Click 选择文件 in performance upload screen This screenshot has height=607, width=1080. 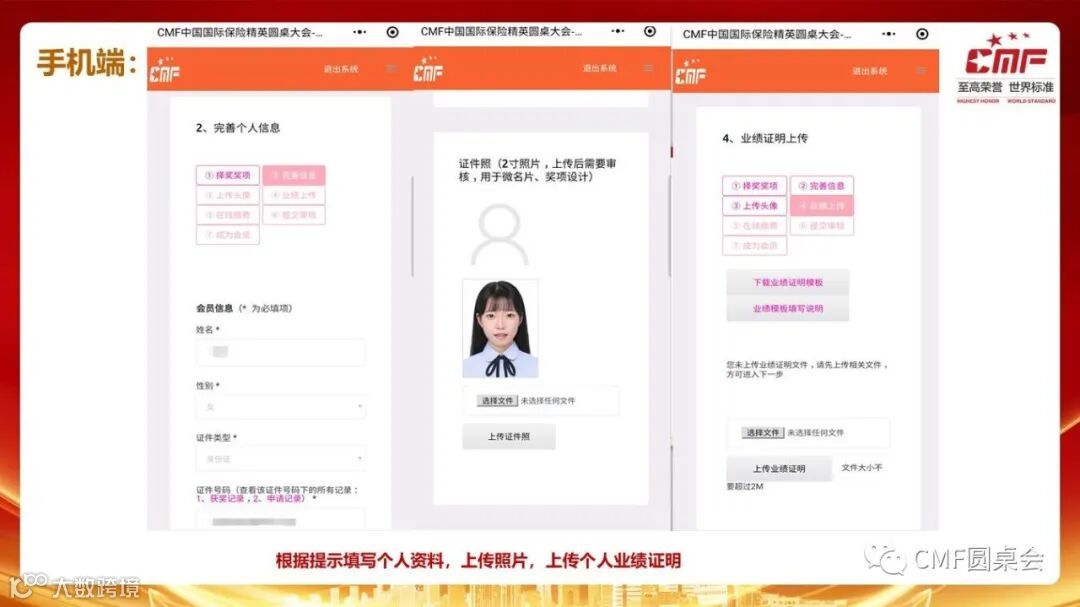coord(762,433)
